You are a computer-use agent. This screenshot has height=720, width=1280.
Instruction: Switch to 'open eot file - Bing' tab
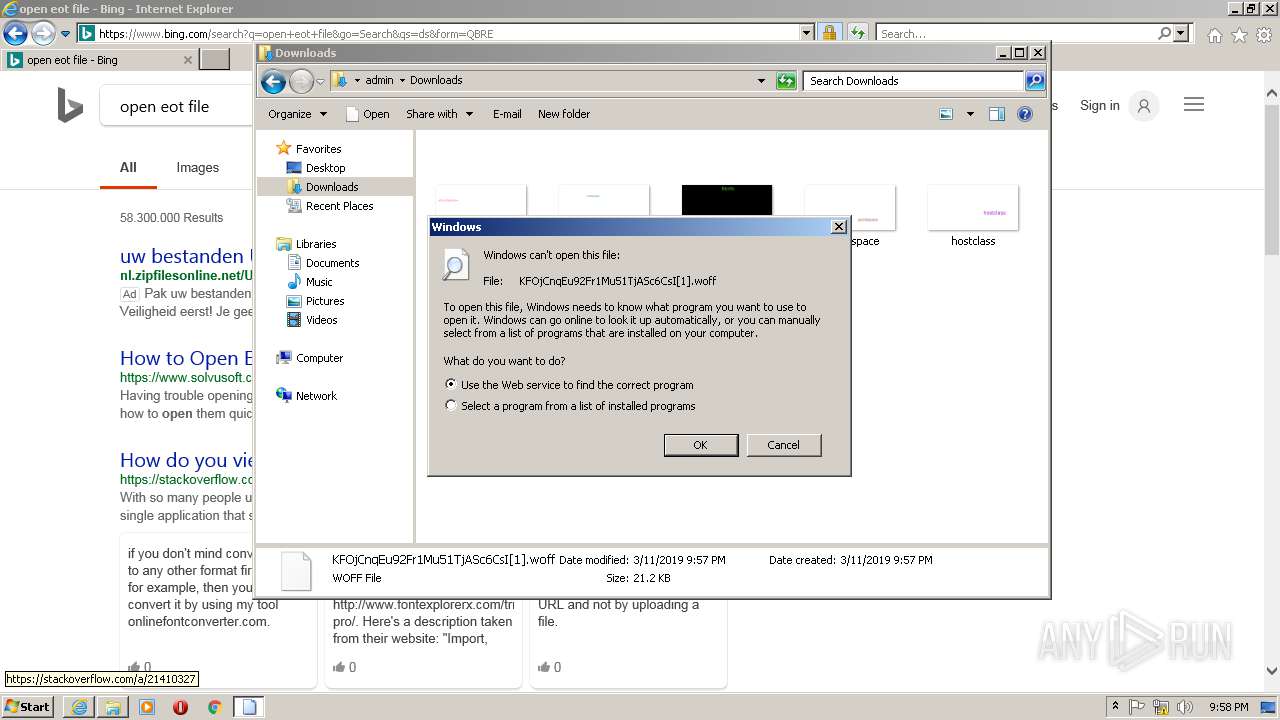click(99, 60)
